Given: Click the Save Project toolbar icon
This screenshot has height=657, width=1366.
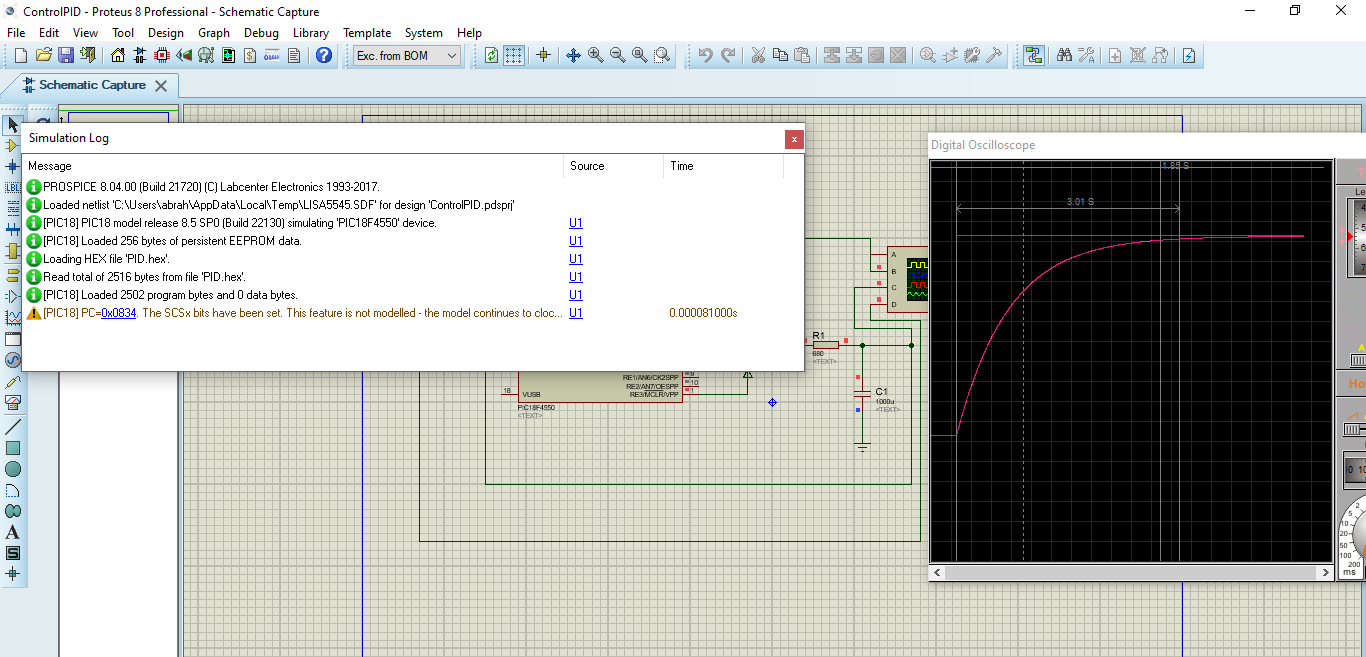Looking at the screenshot, I should click(x=66, y=56).
